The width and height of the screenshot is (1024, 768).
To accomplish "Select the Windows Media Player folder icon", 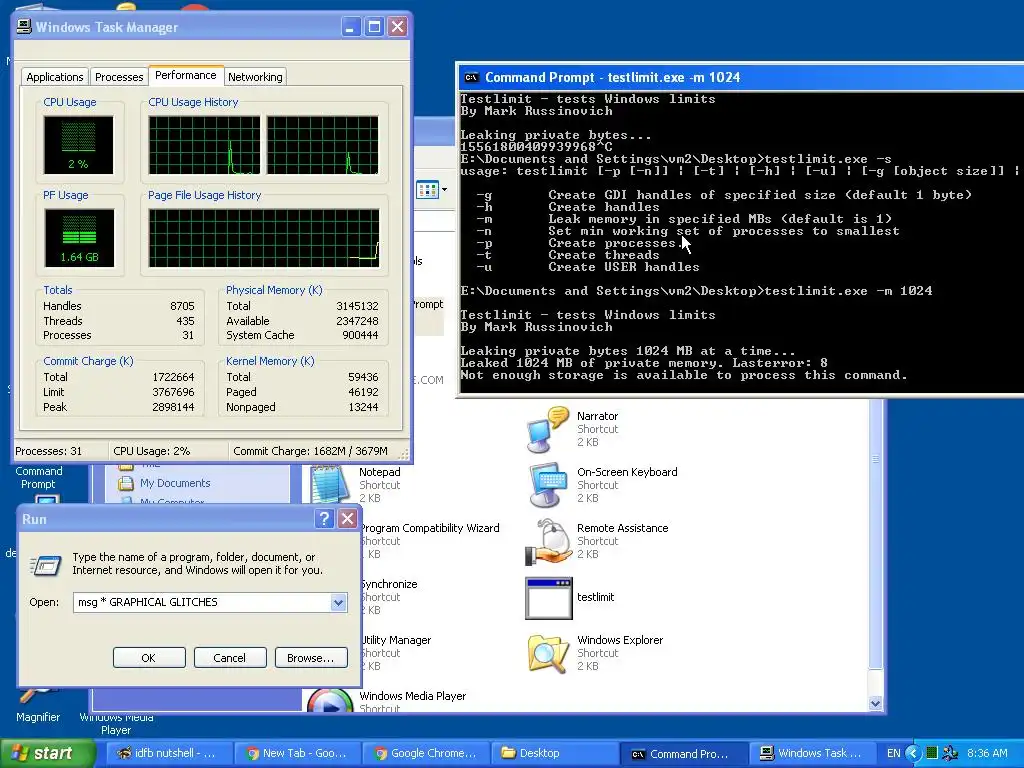I will click(330, 701).
